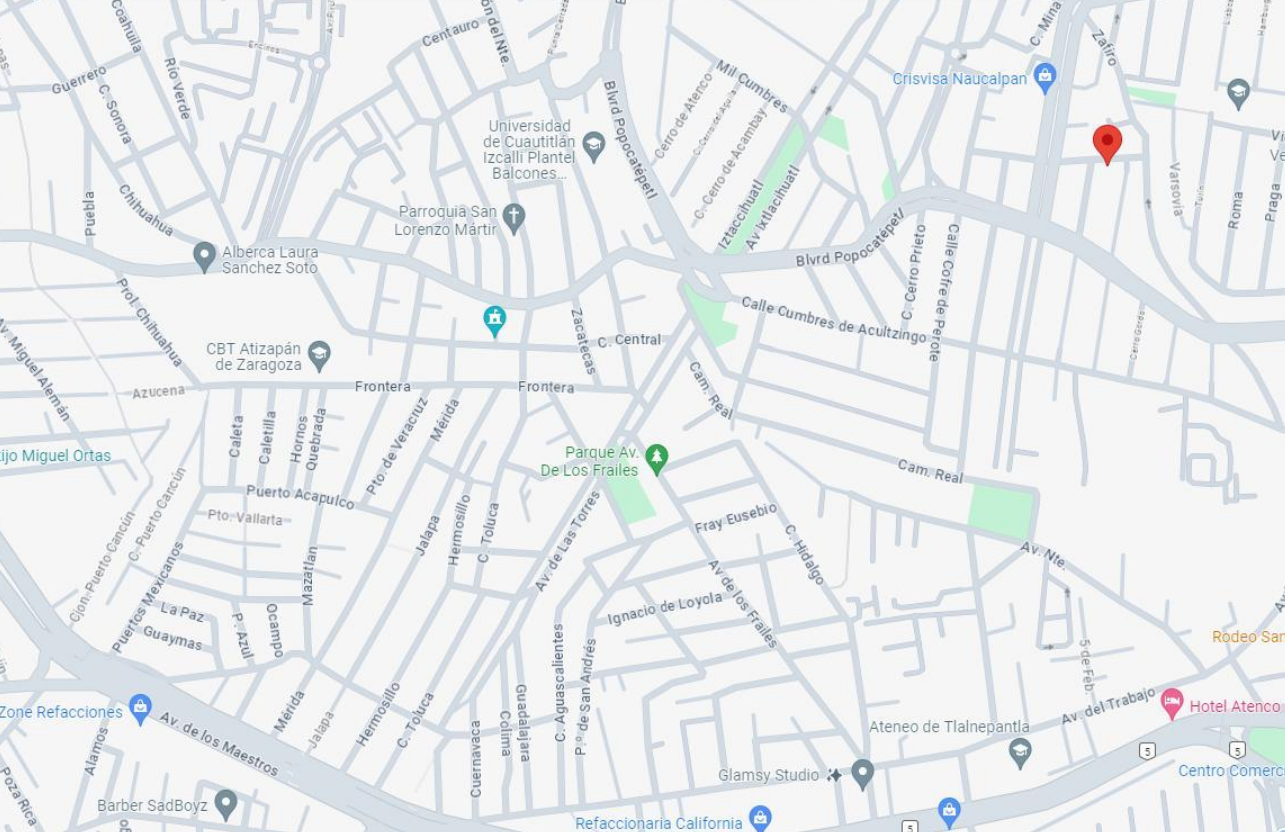
Task: Click the green park area on Cam. Real
Action: coord(1000,510)
